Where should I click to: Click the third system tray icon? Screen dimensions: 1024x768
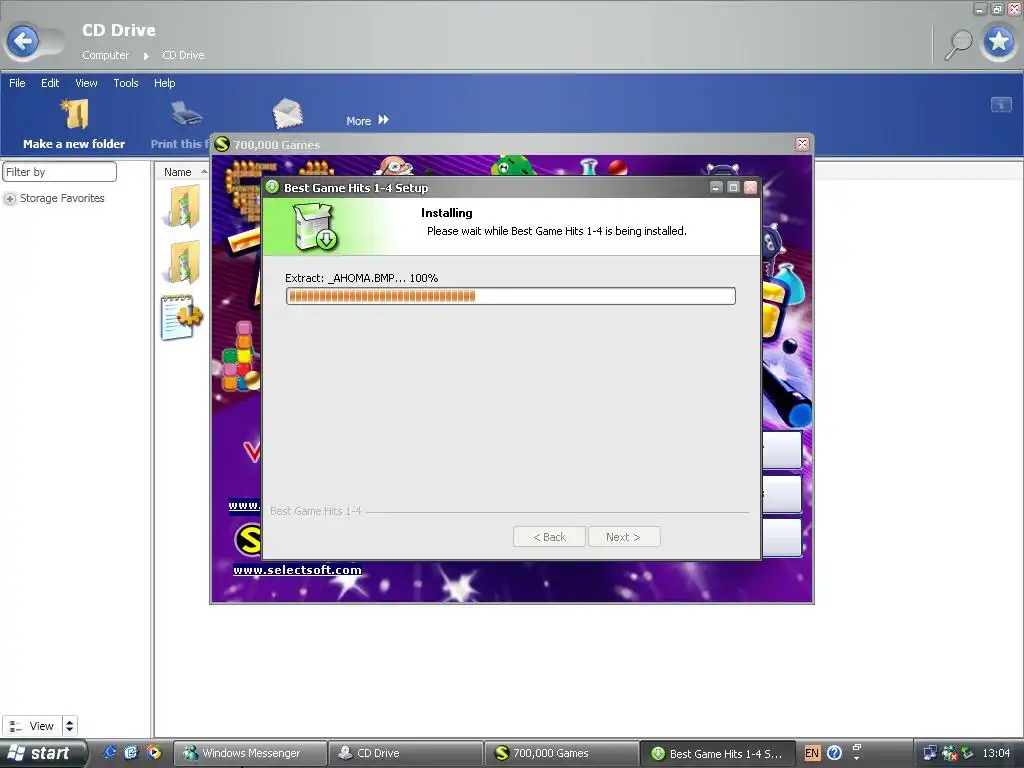pyautogui.click(x=967, y=753)
